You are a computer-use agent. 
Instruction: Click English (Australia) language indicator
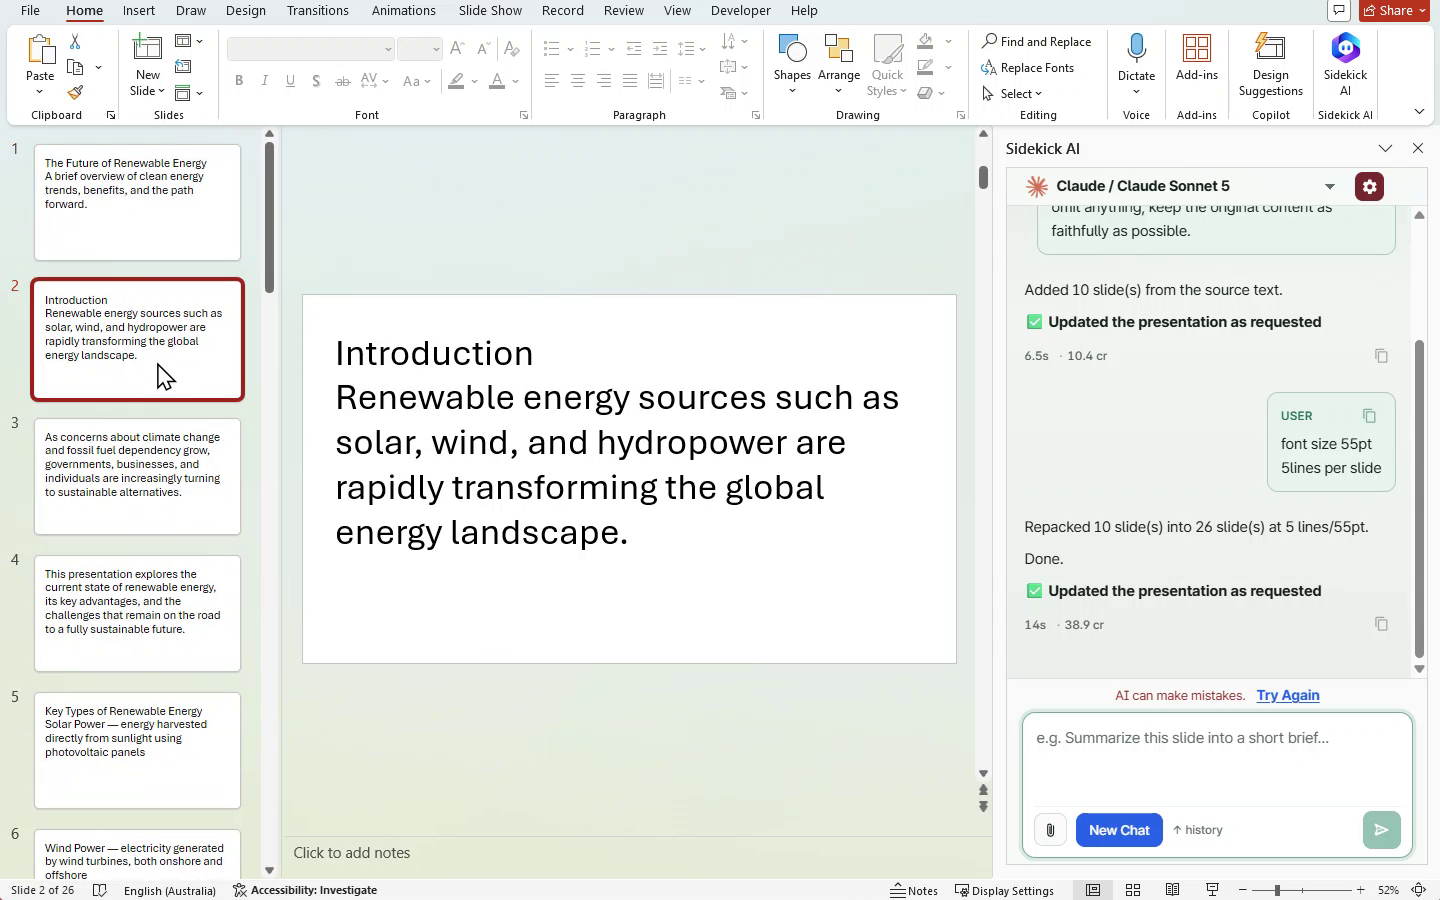(170, 890)
